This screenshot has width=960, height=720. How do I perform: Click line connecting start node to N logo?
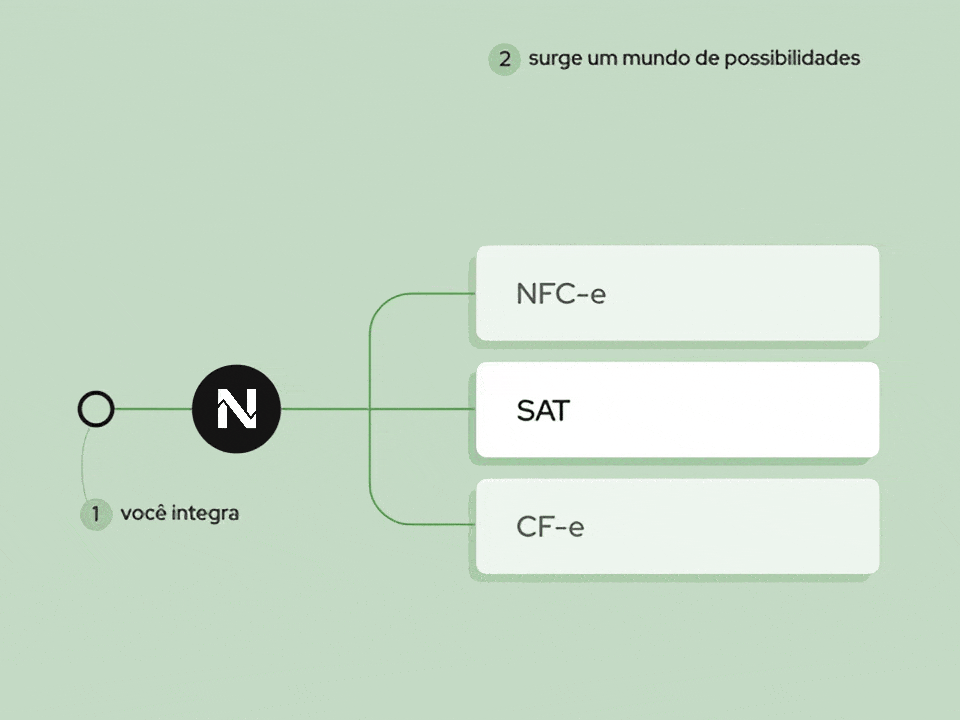pos(152,409)
